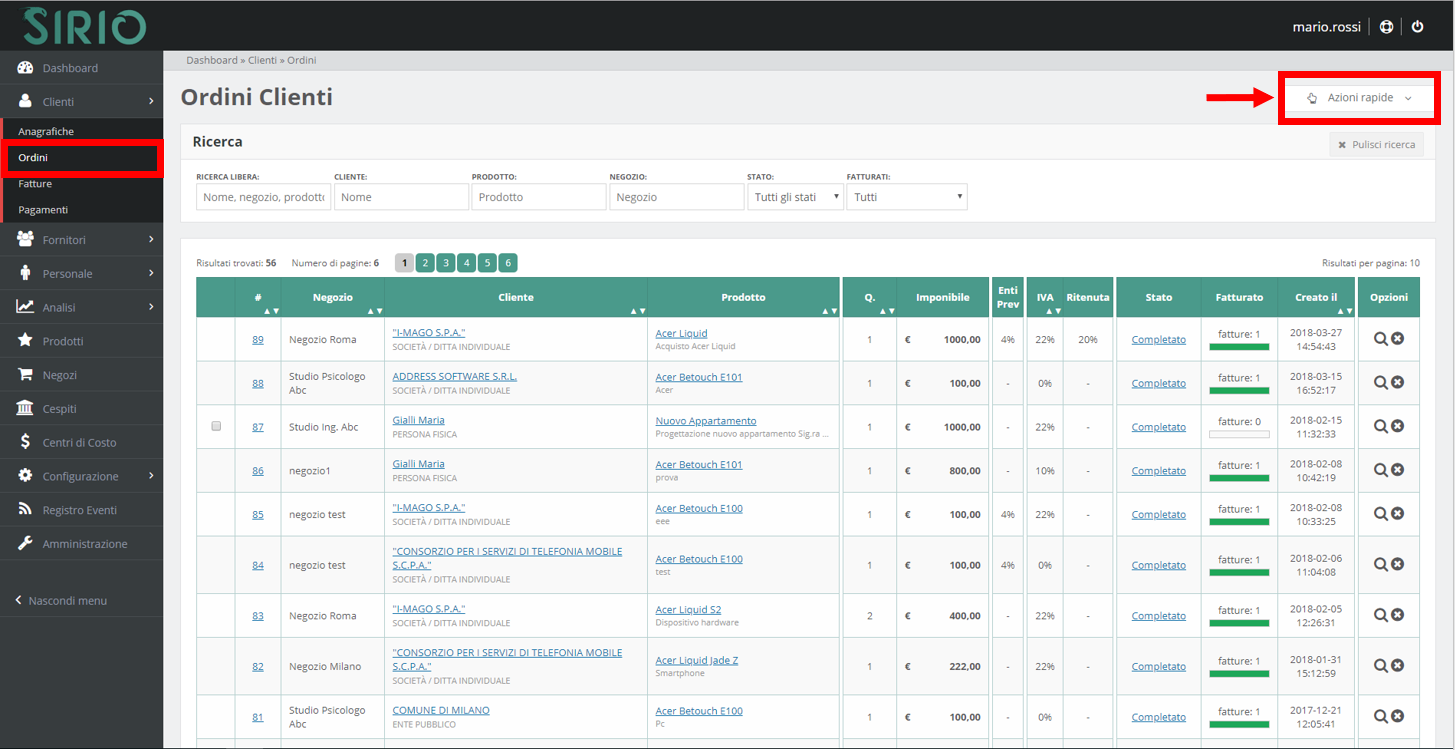Image resolution: width=1455 pixels, height=750 pixels.
Task: Open the COMUNE DI MILANO client link
Action: (x=441, y=710)
